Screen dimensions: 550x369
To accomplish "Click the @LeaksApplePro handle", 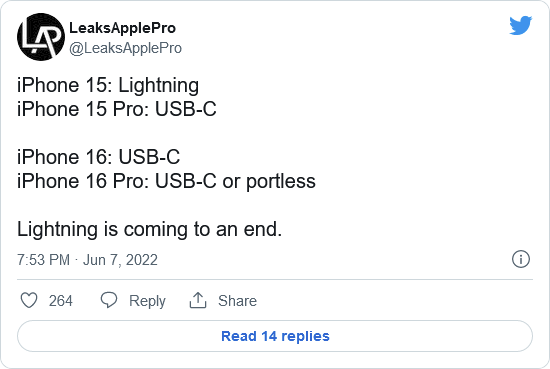I will pos(126,48).
